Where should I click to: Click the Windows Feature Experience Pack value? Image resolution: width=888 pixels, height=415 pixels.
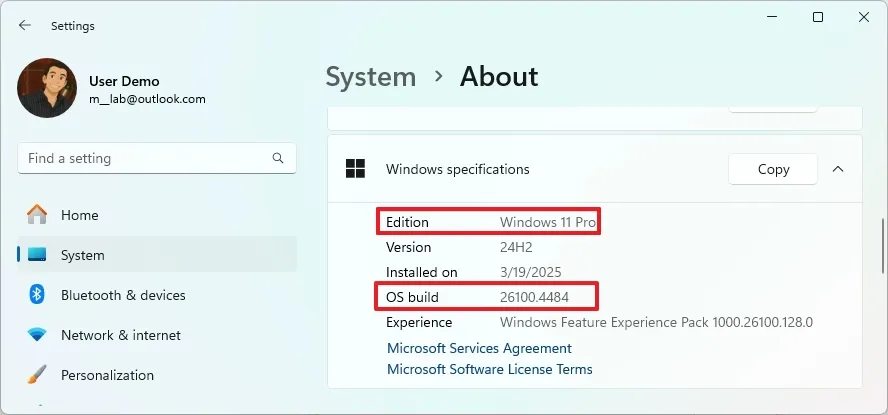pos(656,322)
